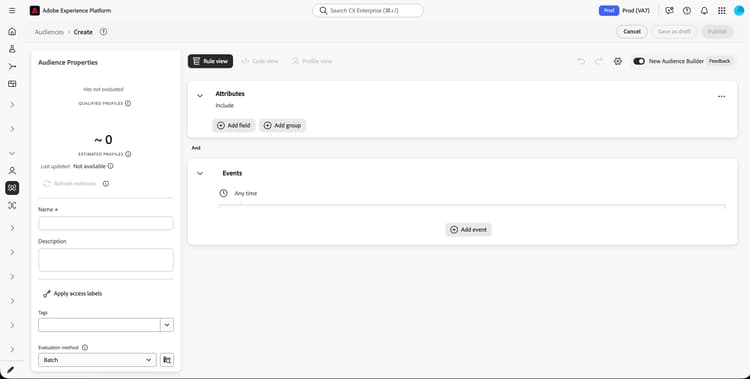Click the Feedback button
This screenshot has width=750, height=379.
click(x=719, y=61)
